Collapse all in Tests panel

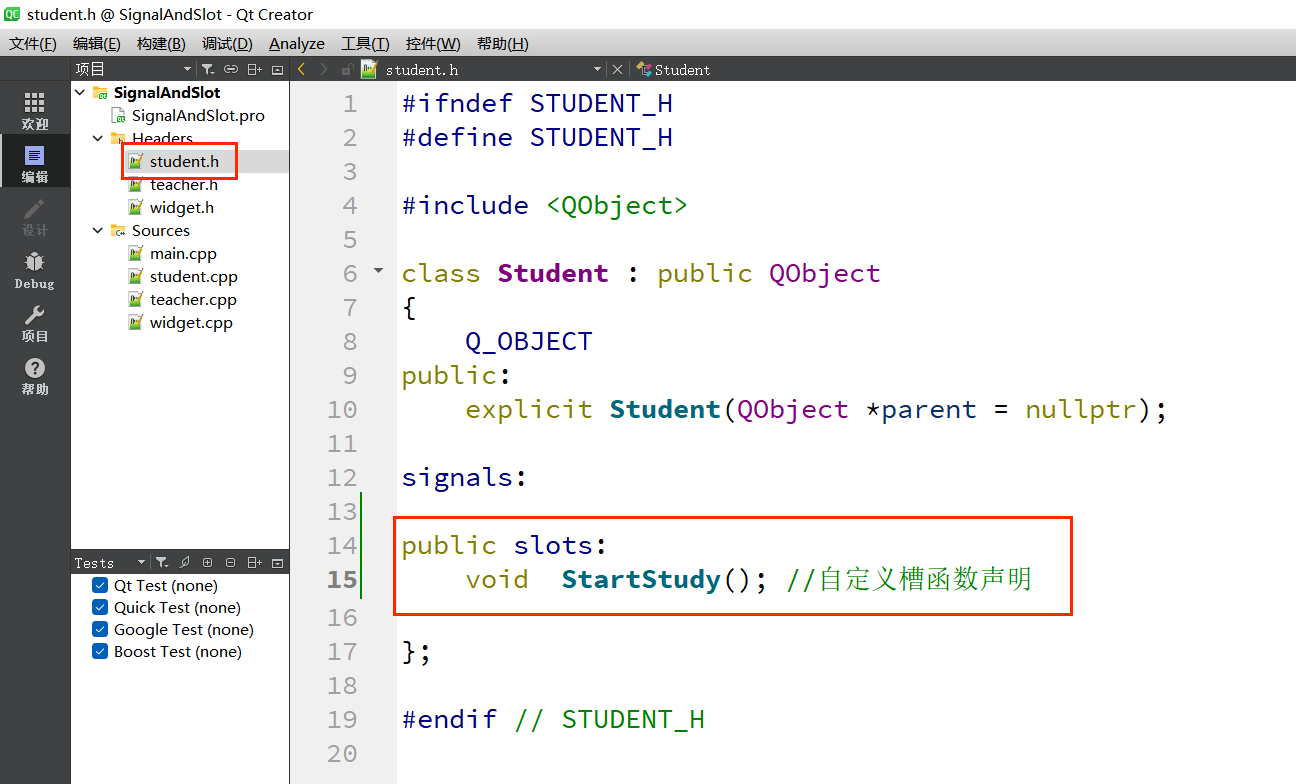point(231,563)
